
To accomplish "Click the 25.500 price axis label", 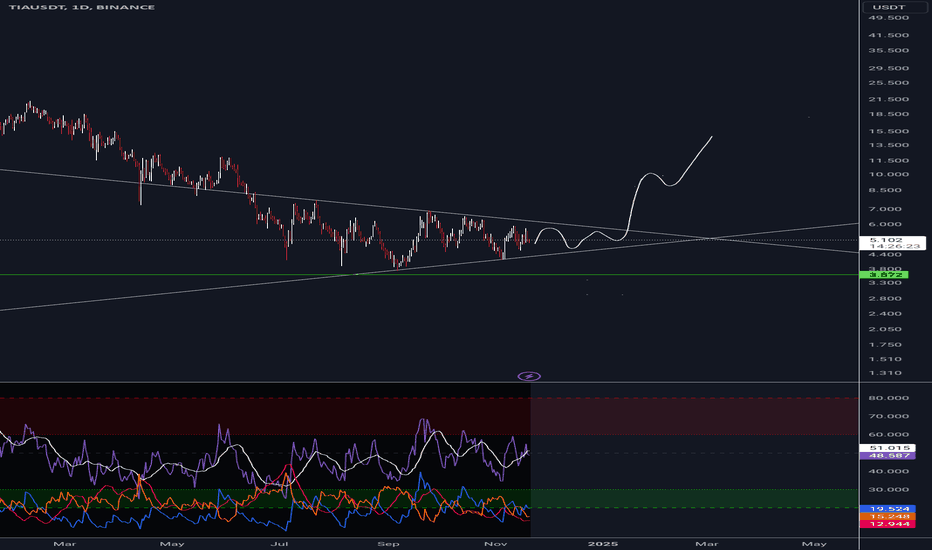I will tap(889, 83).
